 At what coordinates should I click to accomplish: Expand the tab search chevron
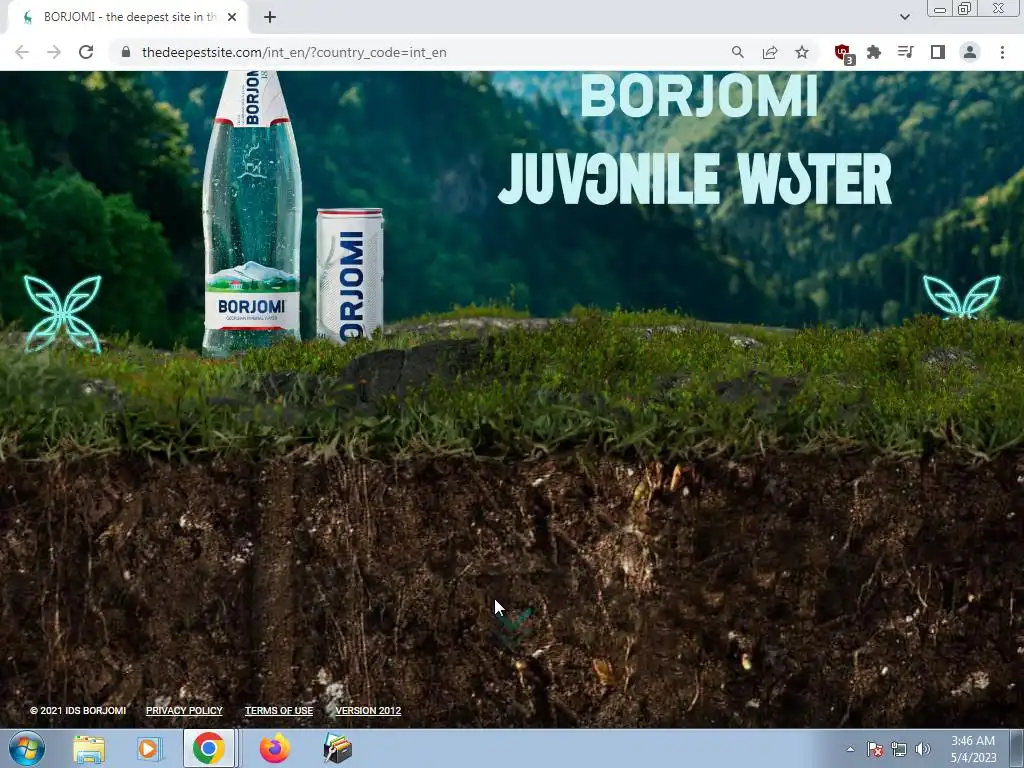click(x=904, y=17)
